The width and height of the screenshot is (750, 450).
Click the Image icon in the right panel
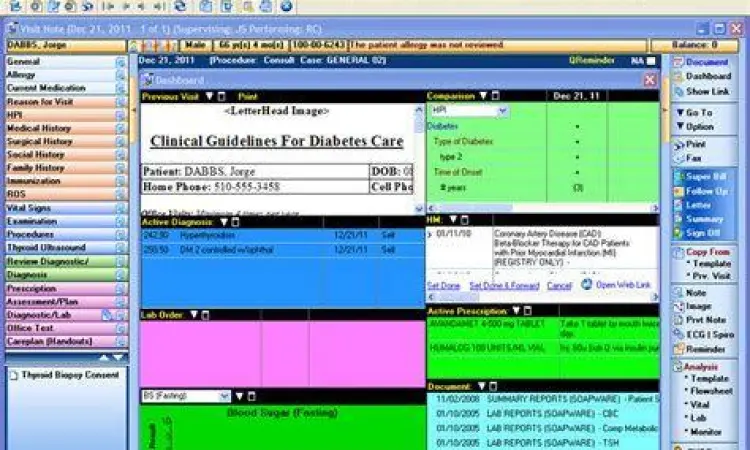[x=678, y=307]
